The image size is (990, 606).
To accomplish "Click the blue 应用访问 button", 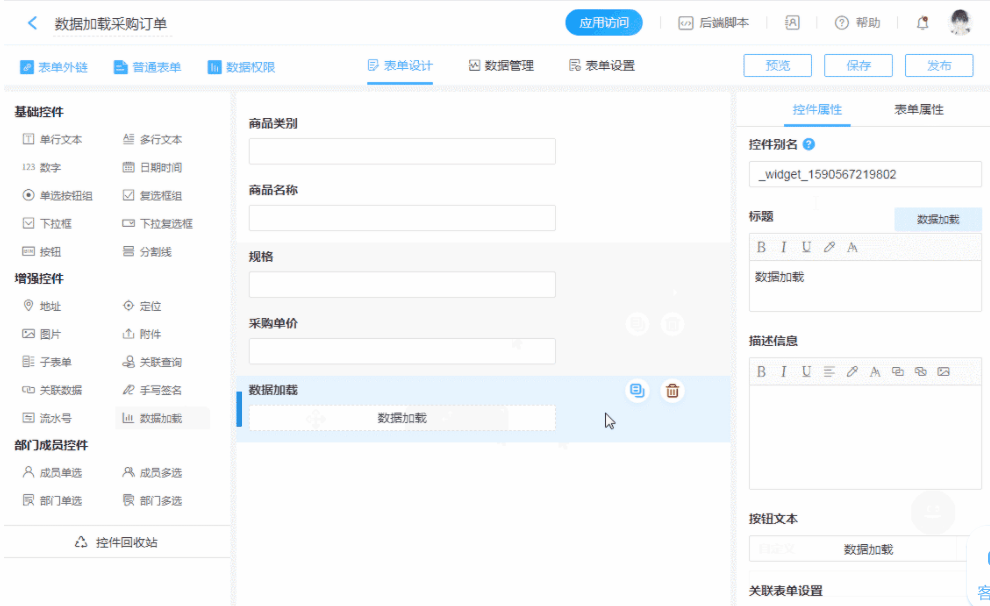I will 604,23.
